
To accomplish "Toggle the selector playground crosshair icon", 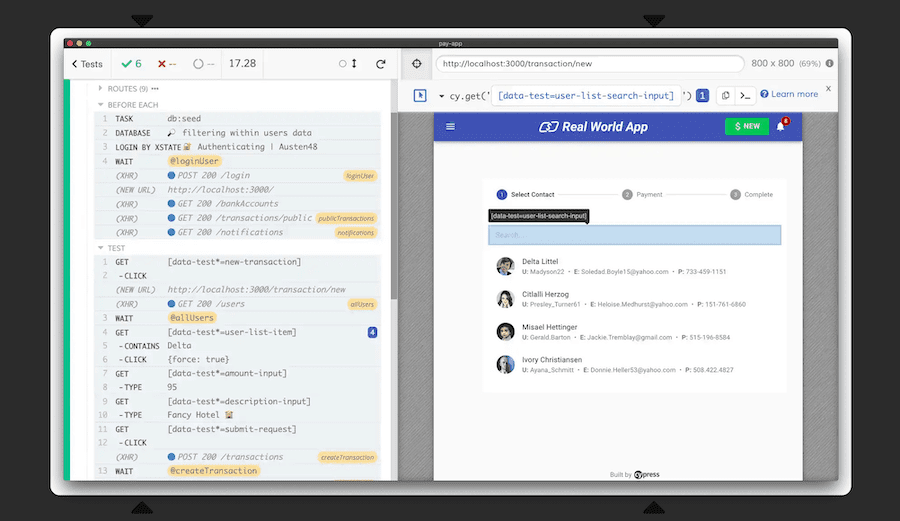I will pos(417,64).
